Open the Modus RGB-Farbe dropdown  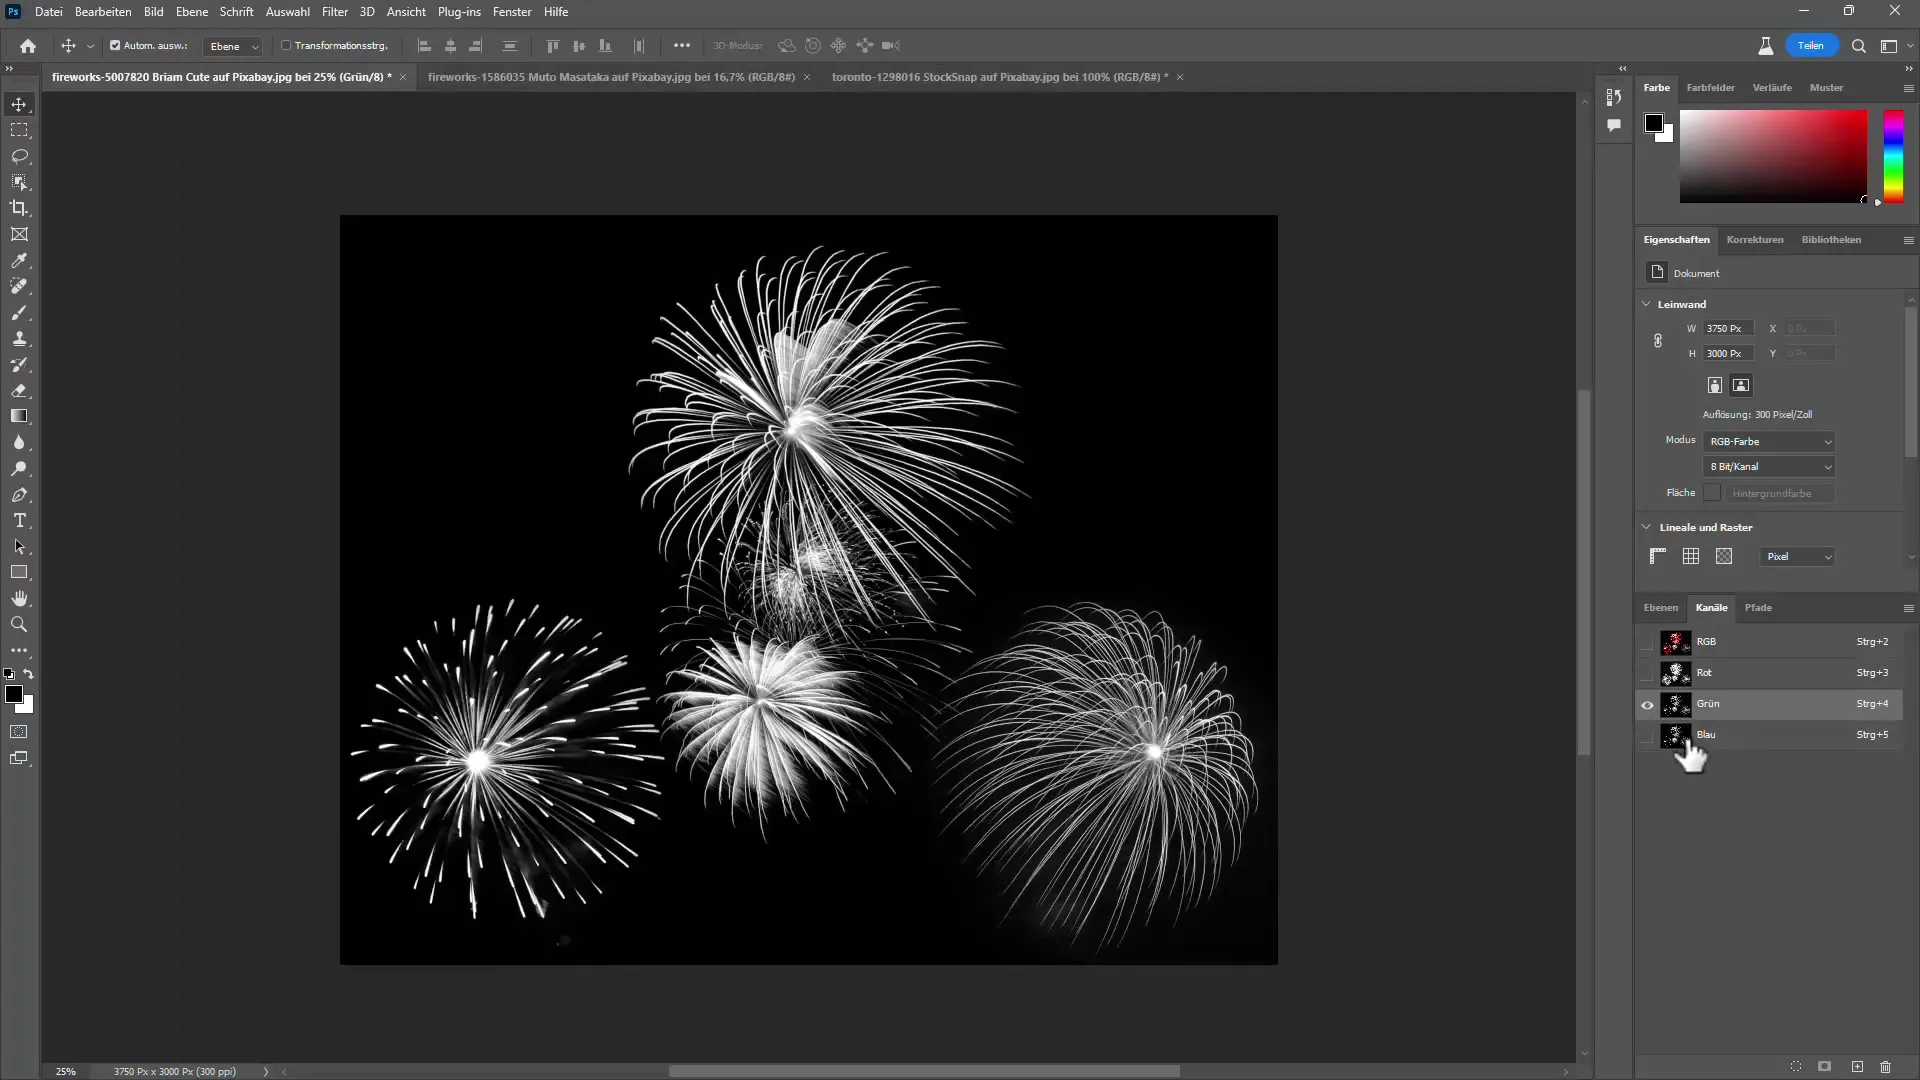1769,442
